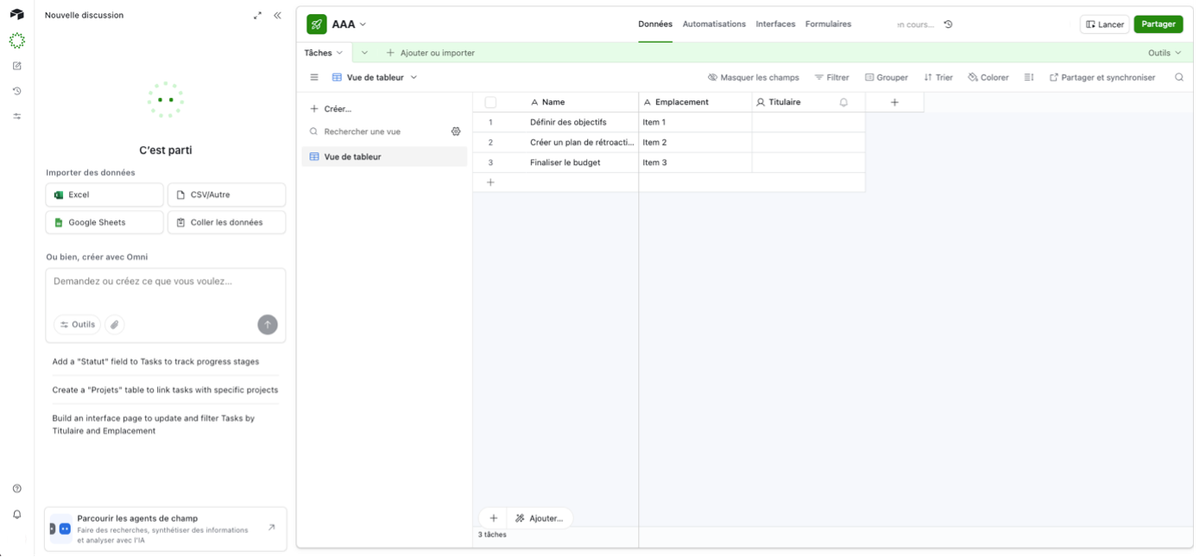Check the select-all checkbox in table header
The width and height of the screenshot is (1200, 559).
[490, 102]
